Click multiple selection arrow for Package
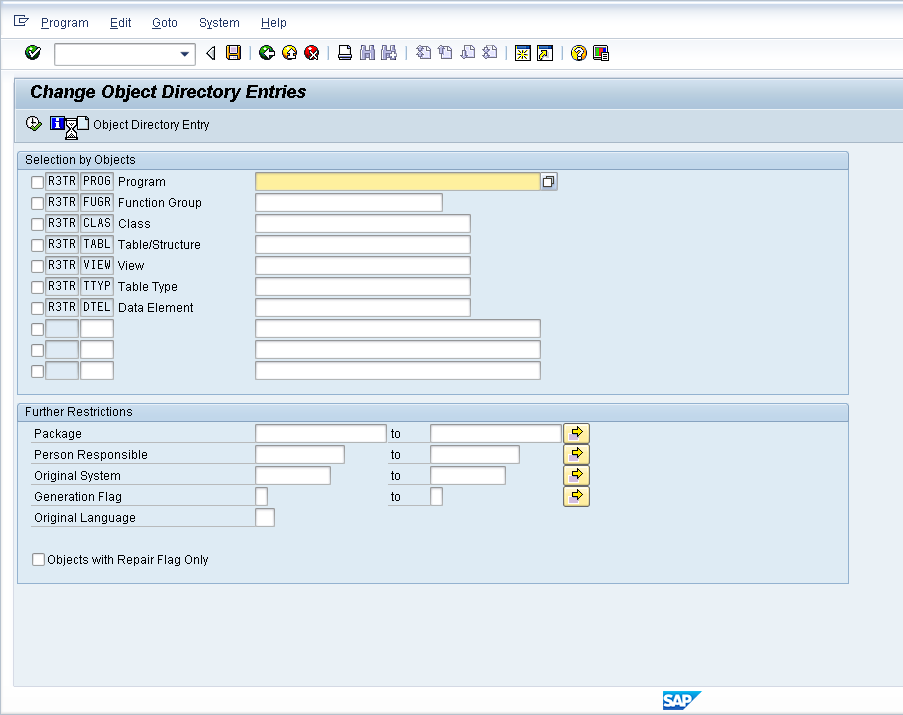 576,433
